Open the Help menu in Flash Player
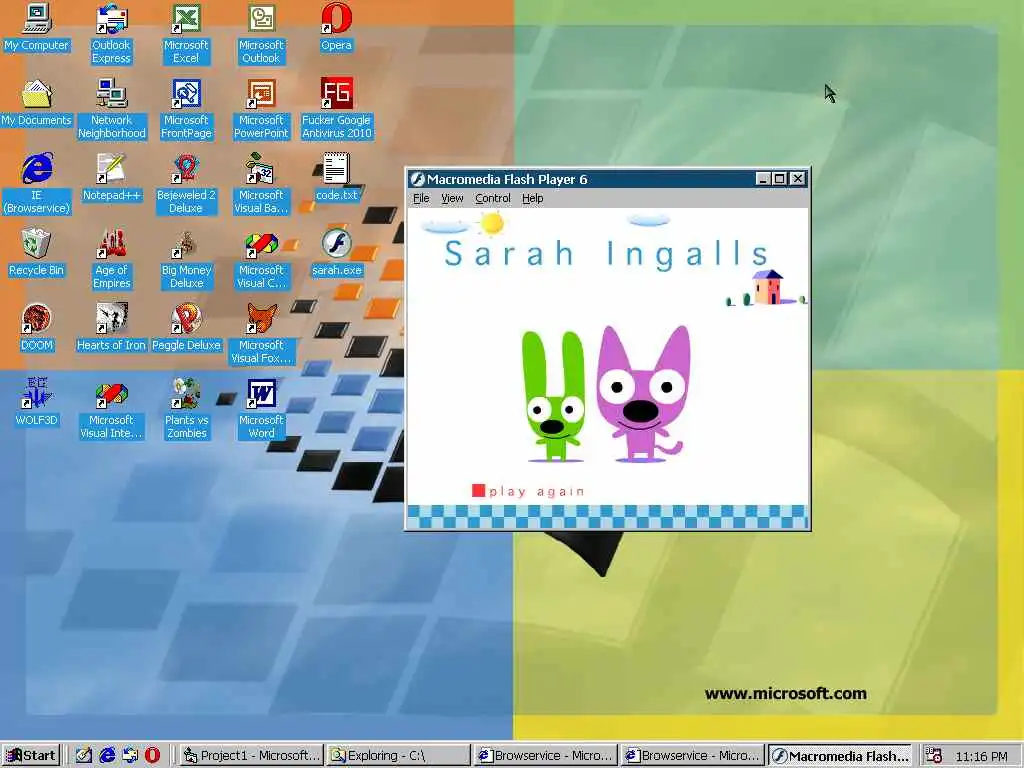1024x768 pixels. coord(532,198)
